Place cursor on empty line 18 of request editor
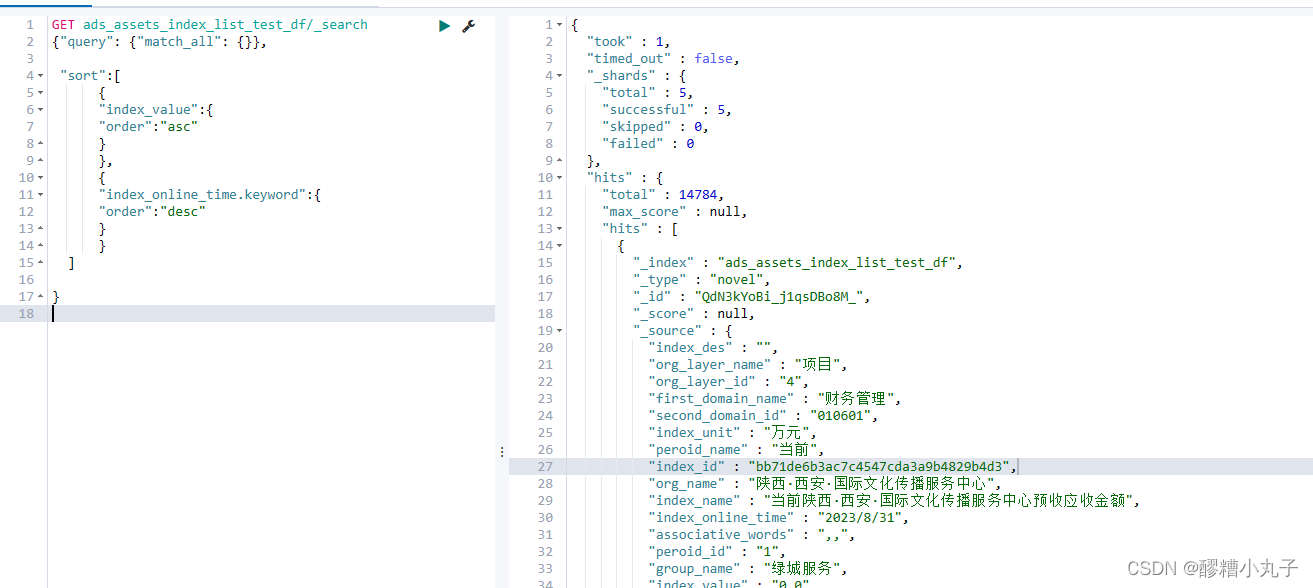The width and height of the screenshot is (1313, 588). click(271, 314)
